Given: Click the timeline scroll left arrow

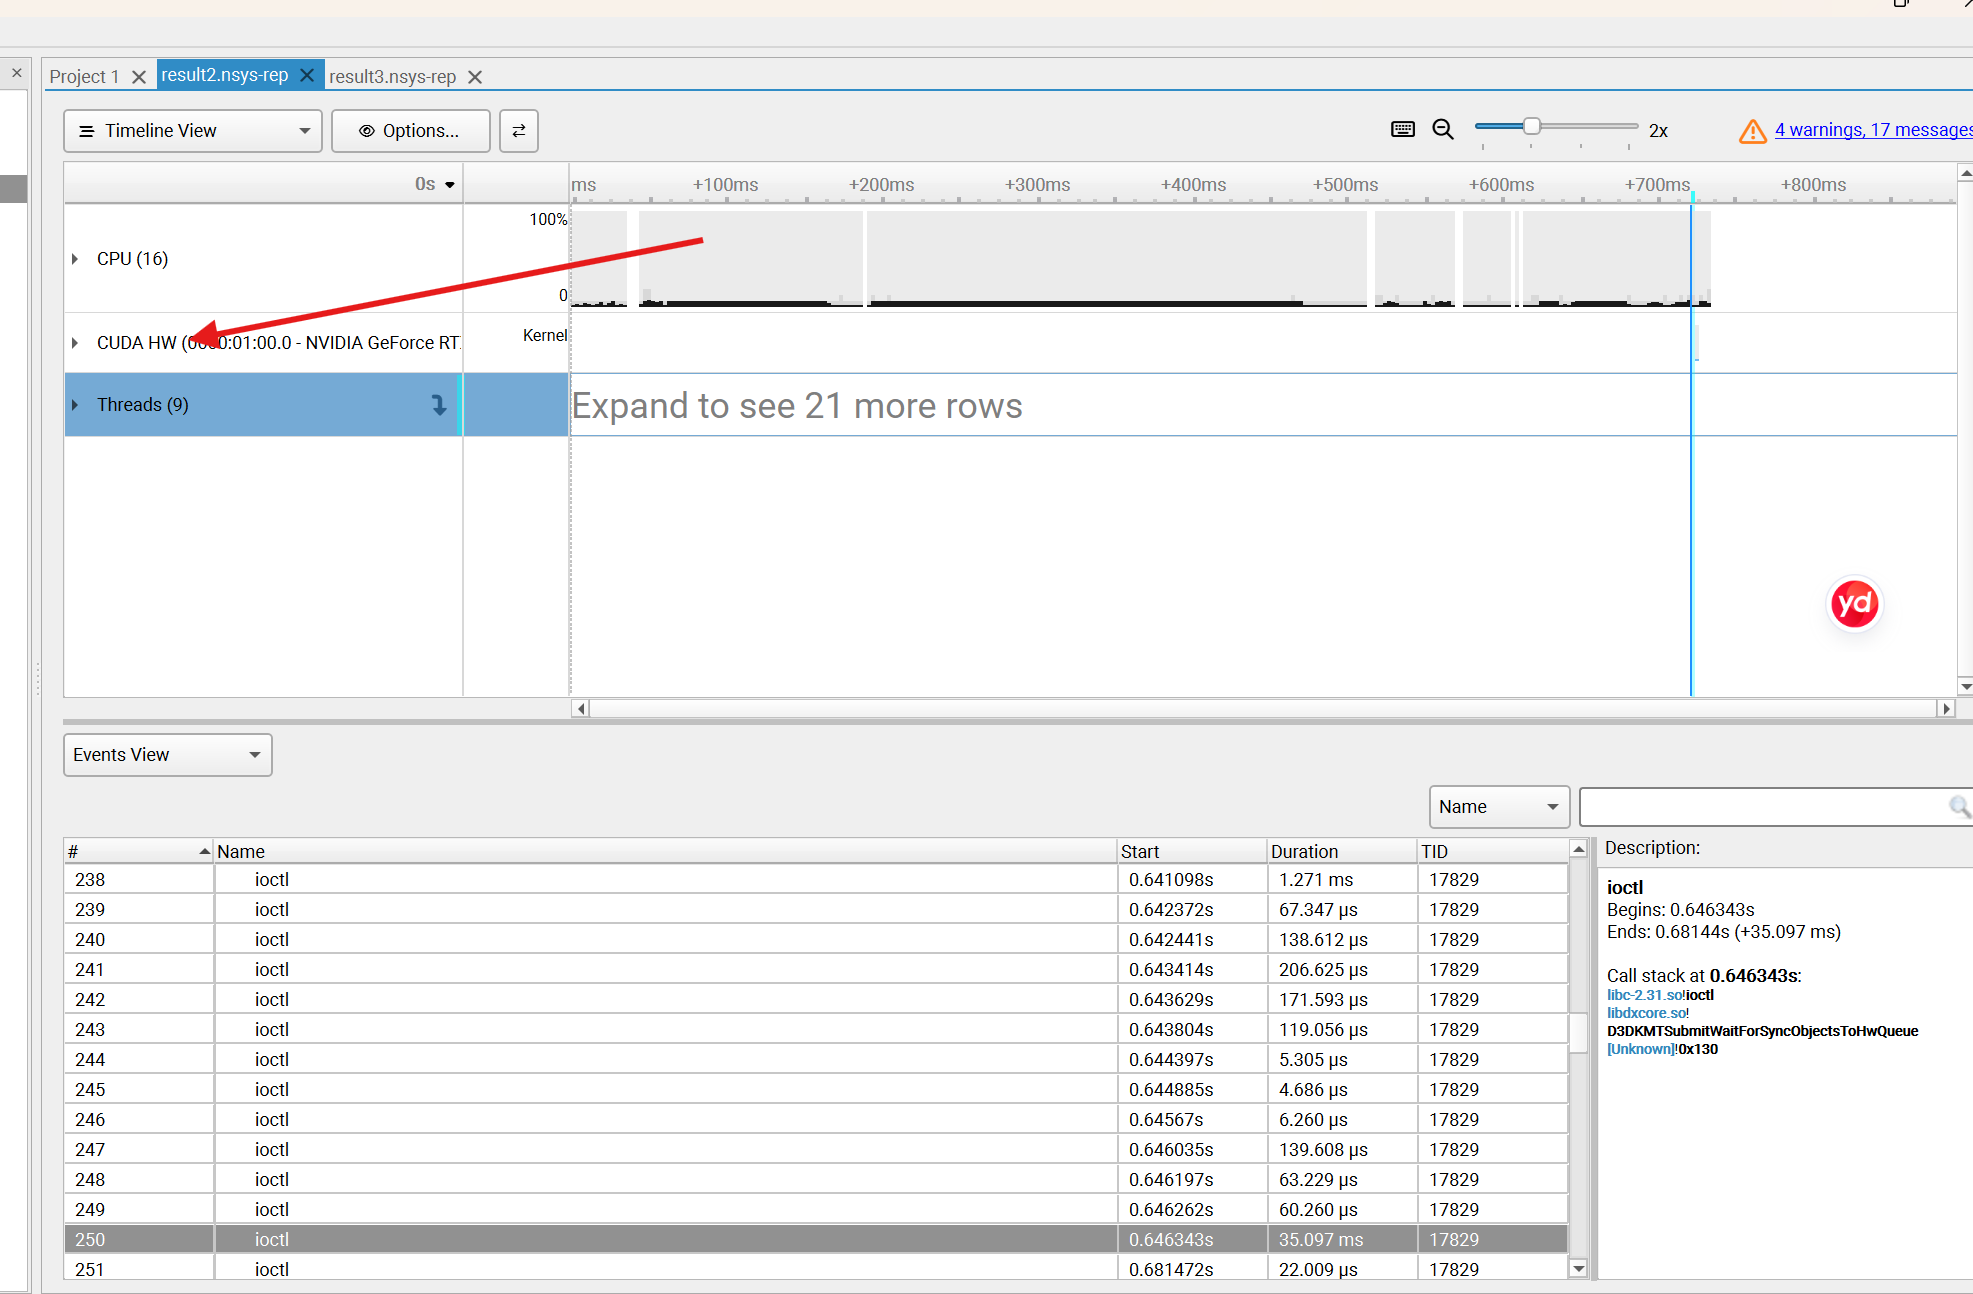Looking at the screenshot, I should 580,708.
